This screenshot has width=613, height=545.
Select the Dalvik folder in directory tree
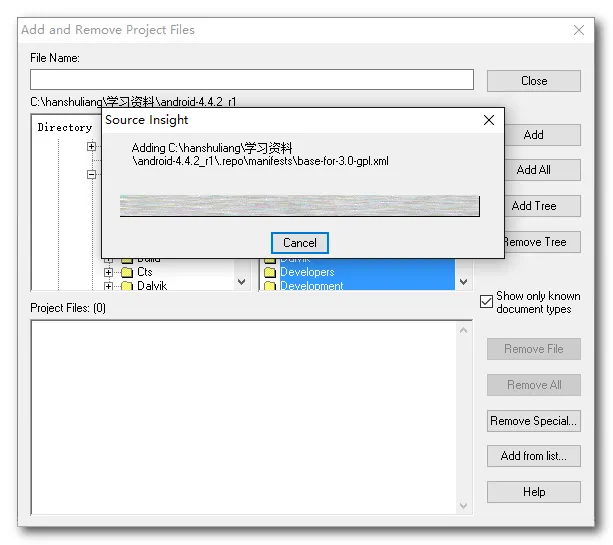point(152,286)
